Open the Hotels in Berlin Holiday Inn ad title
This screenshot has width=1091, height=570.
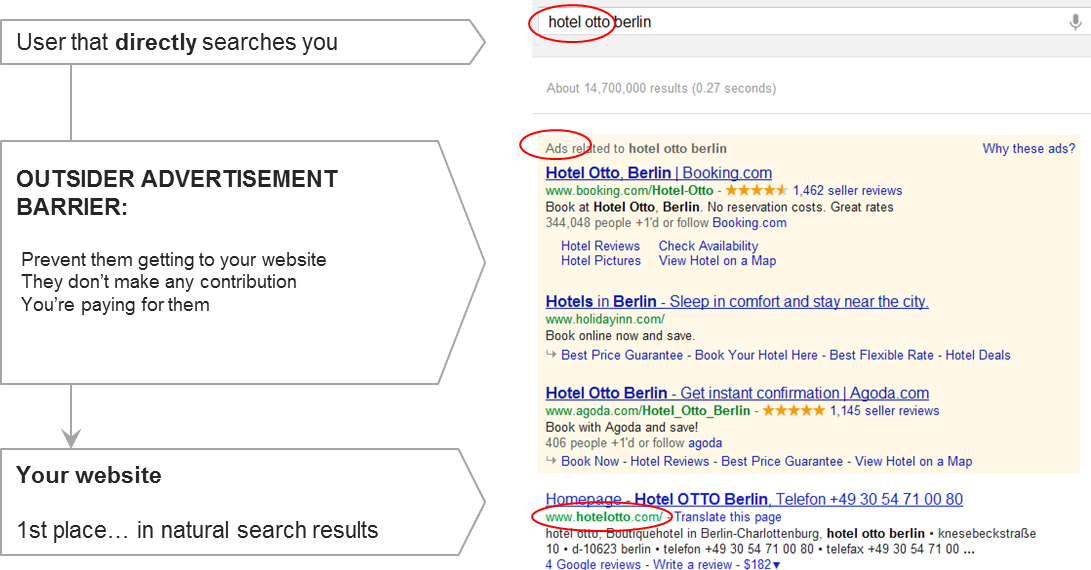(x=737, y=301)
